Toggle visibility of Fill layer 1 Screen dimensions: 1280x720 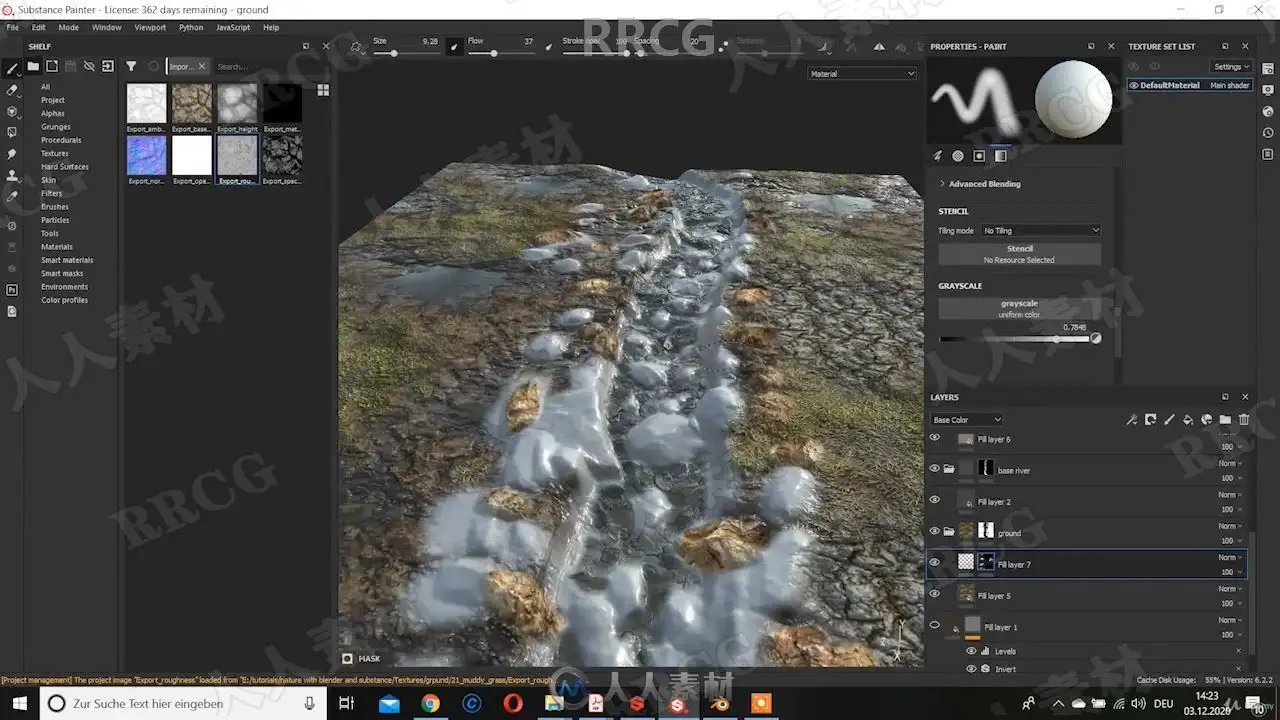coord(935,625)
